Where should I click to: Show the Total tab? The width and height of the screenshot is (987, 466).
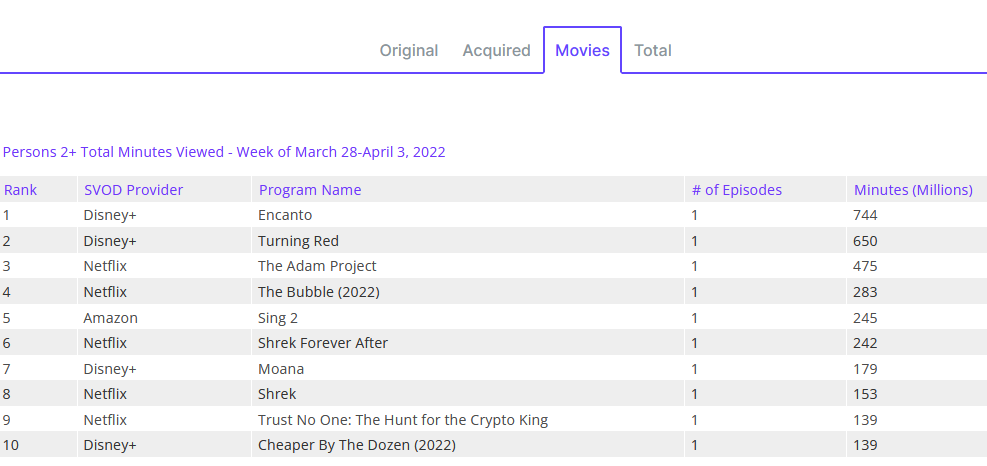[x=653, y=50]
